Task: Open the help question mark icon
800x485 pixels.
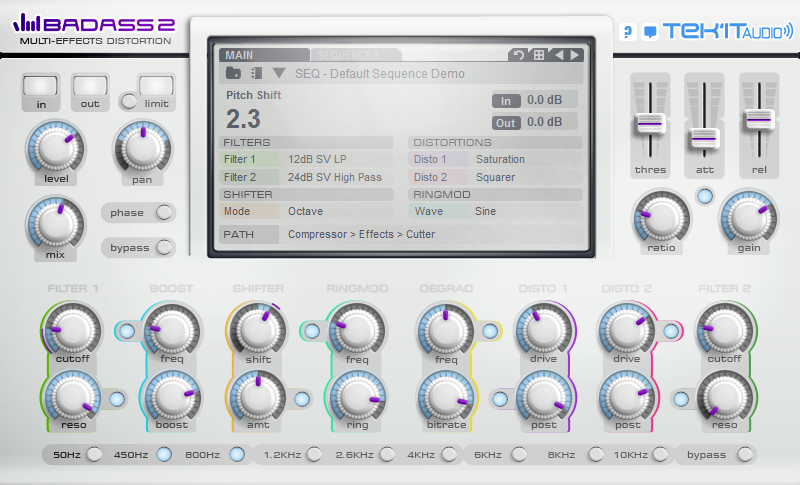Action: pos(628,32)
